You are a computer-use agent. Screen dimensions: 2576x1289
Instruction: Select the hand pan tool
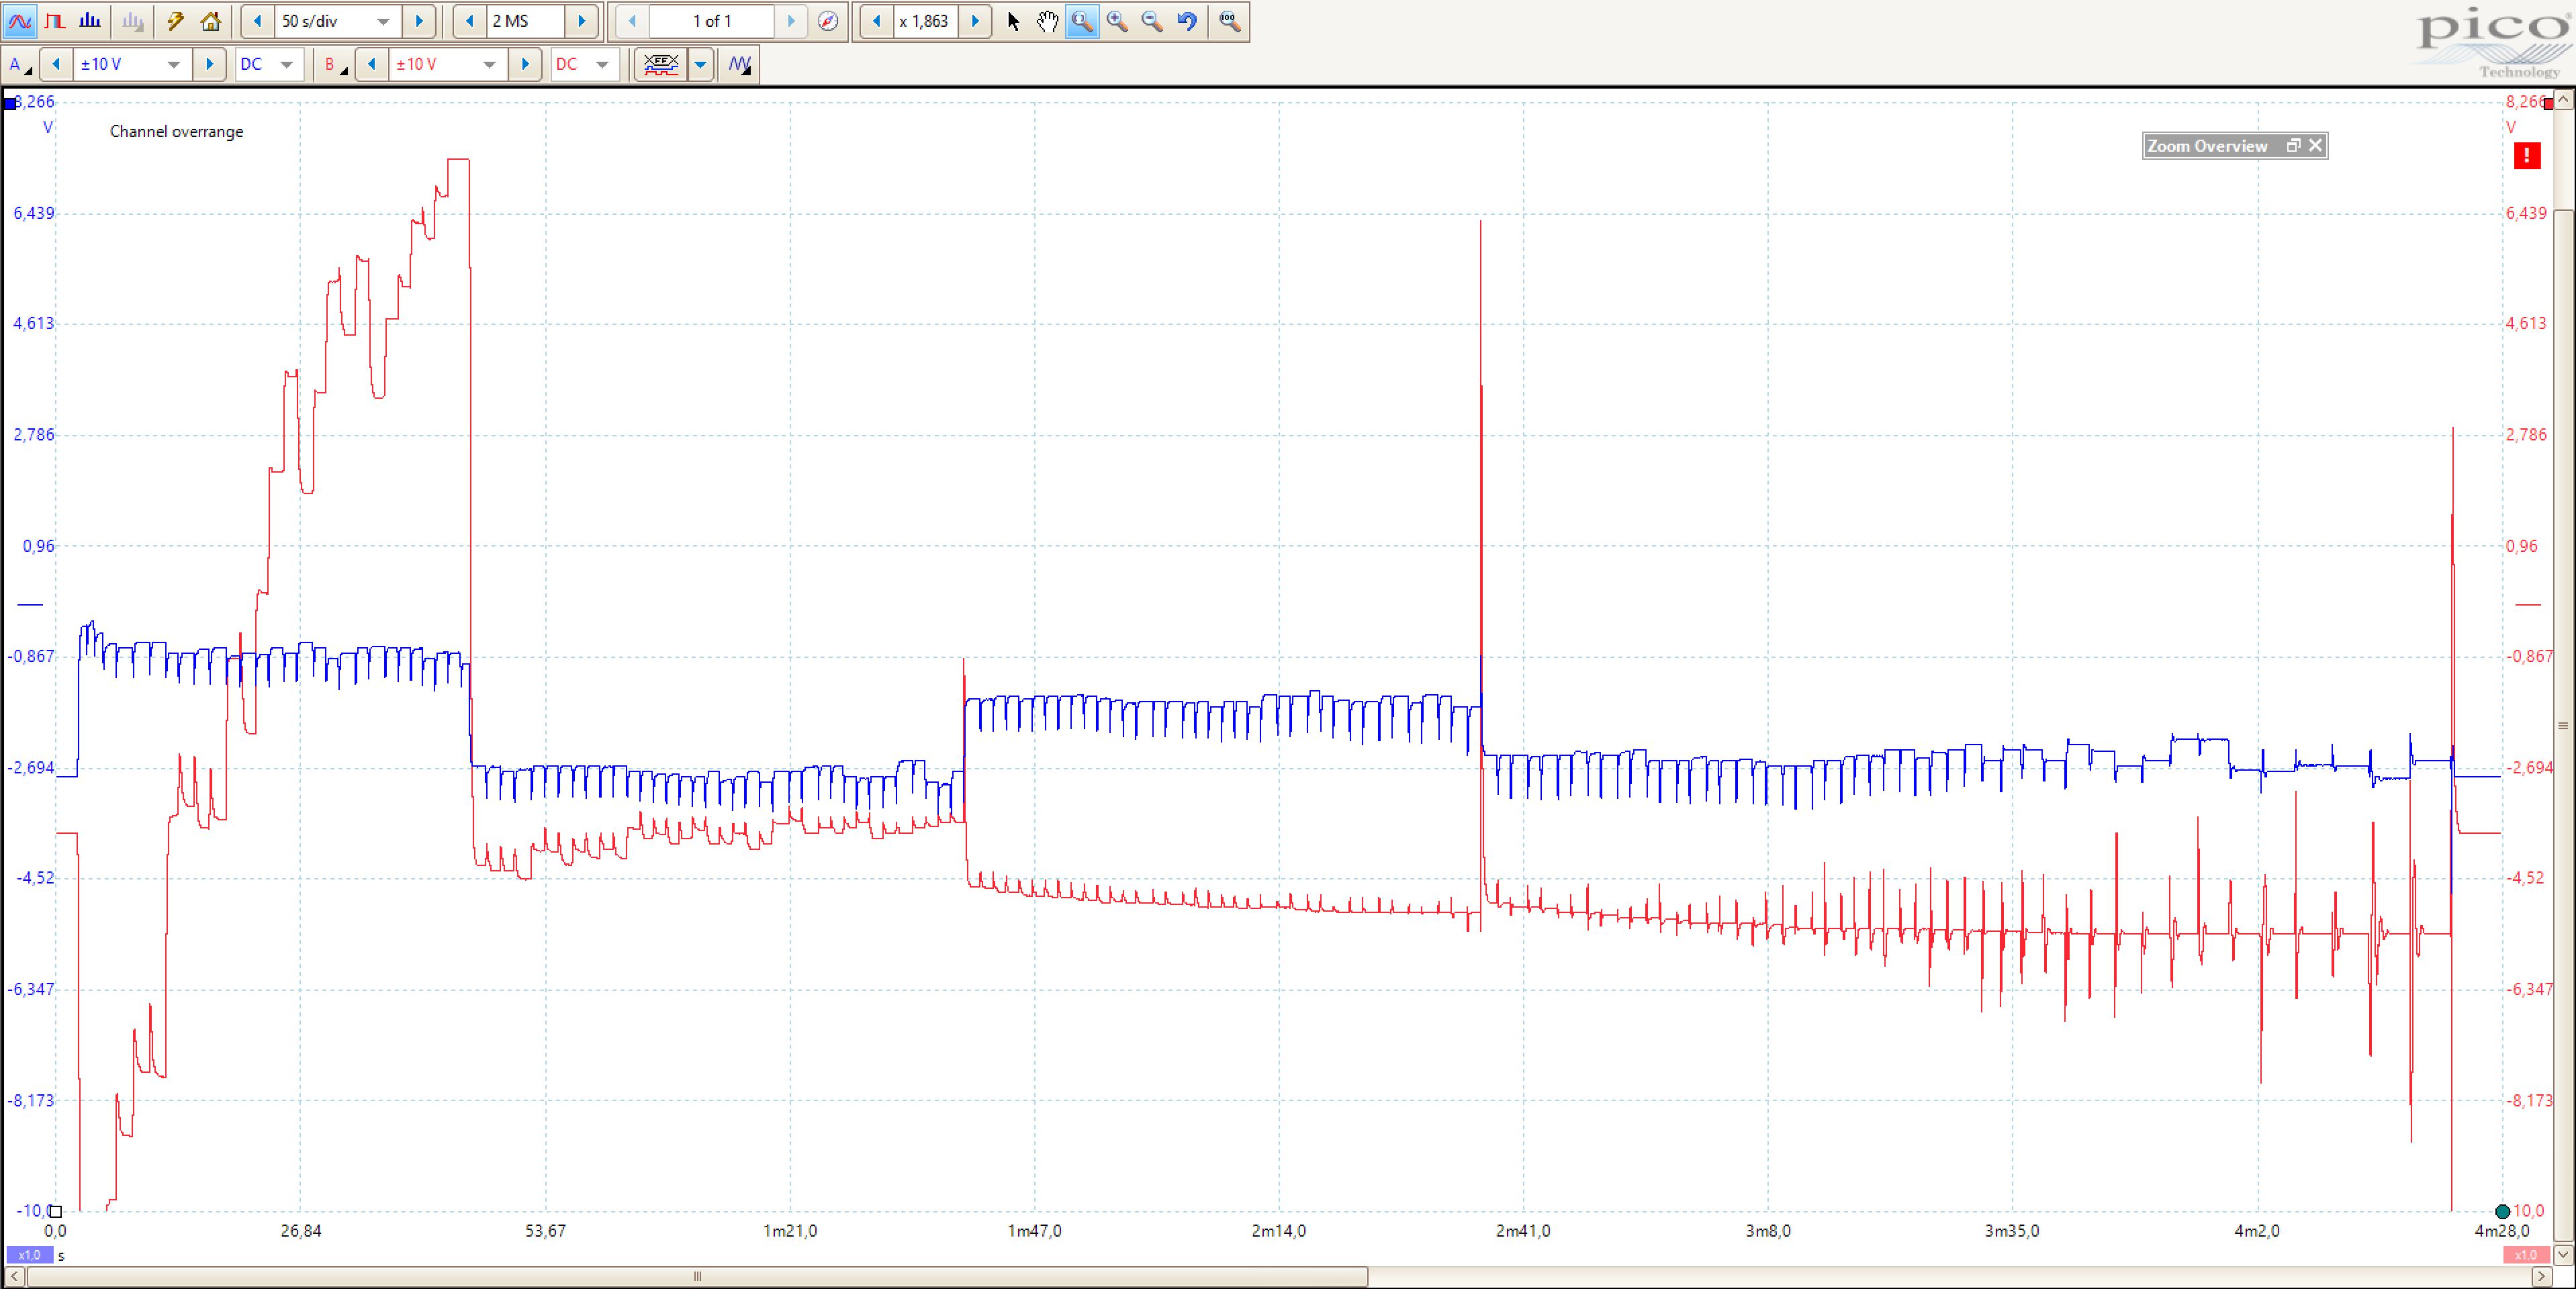(1047, 21)
